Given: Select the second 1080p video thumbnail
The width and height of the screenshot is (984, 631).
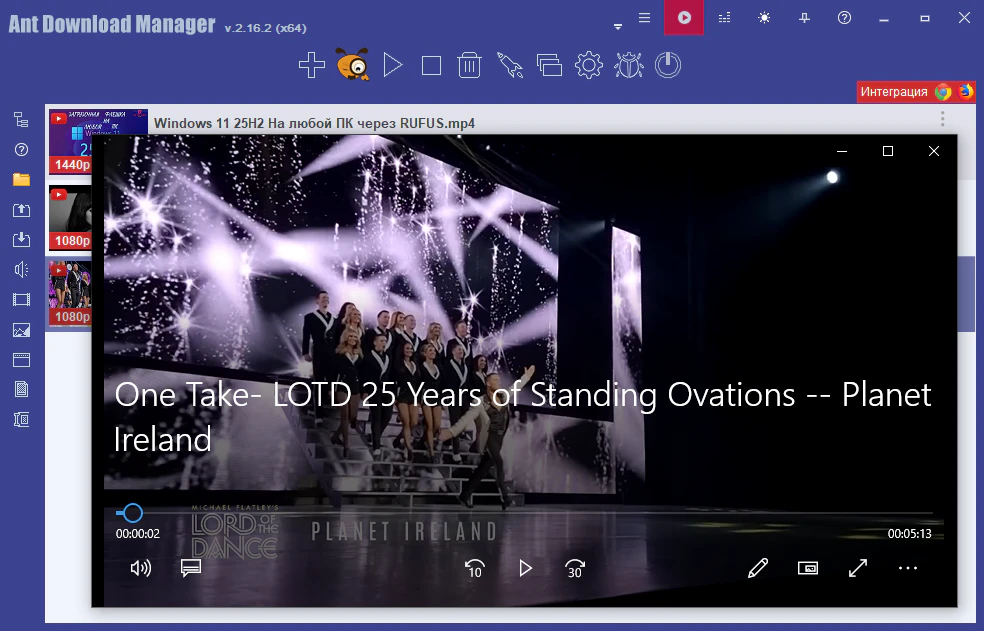Looking at the screenshot, I should (70, 217).
